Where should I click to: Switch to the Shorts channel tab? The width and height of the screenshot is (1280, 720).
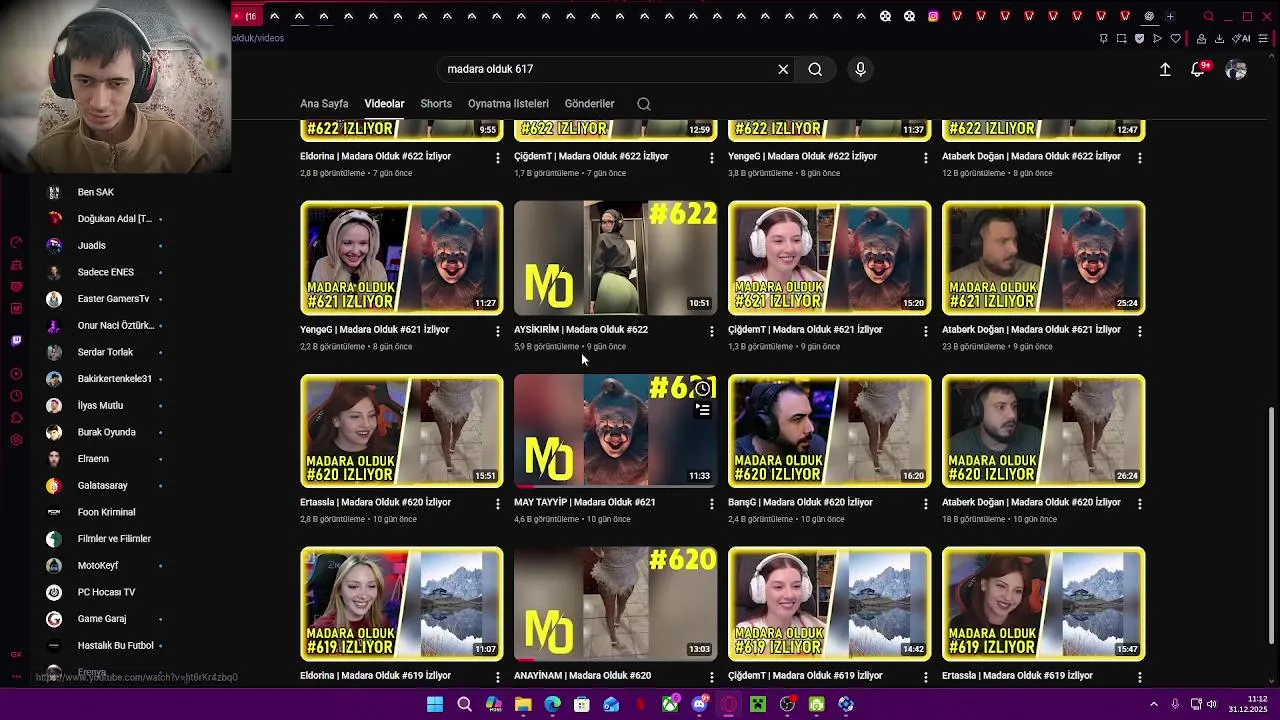click(x=436, y=104)
